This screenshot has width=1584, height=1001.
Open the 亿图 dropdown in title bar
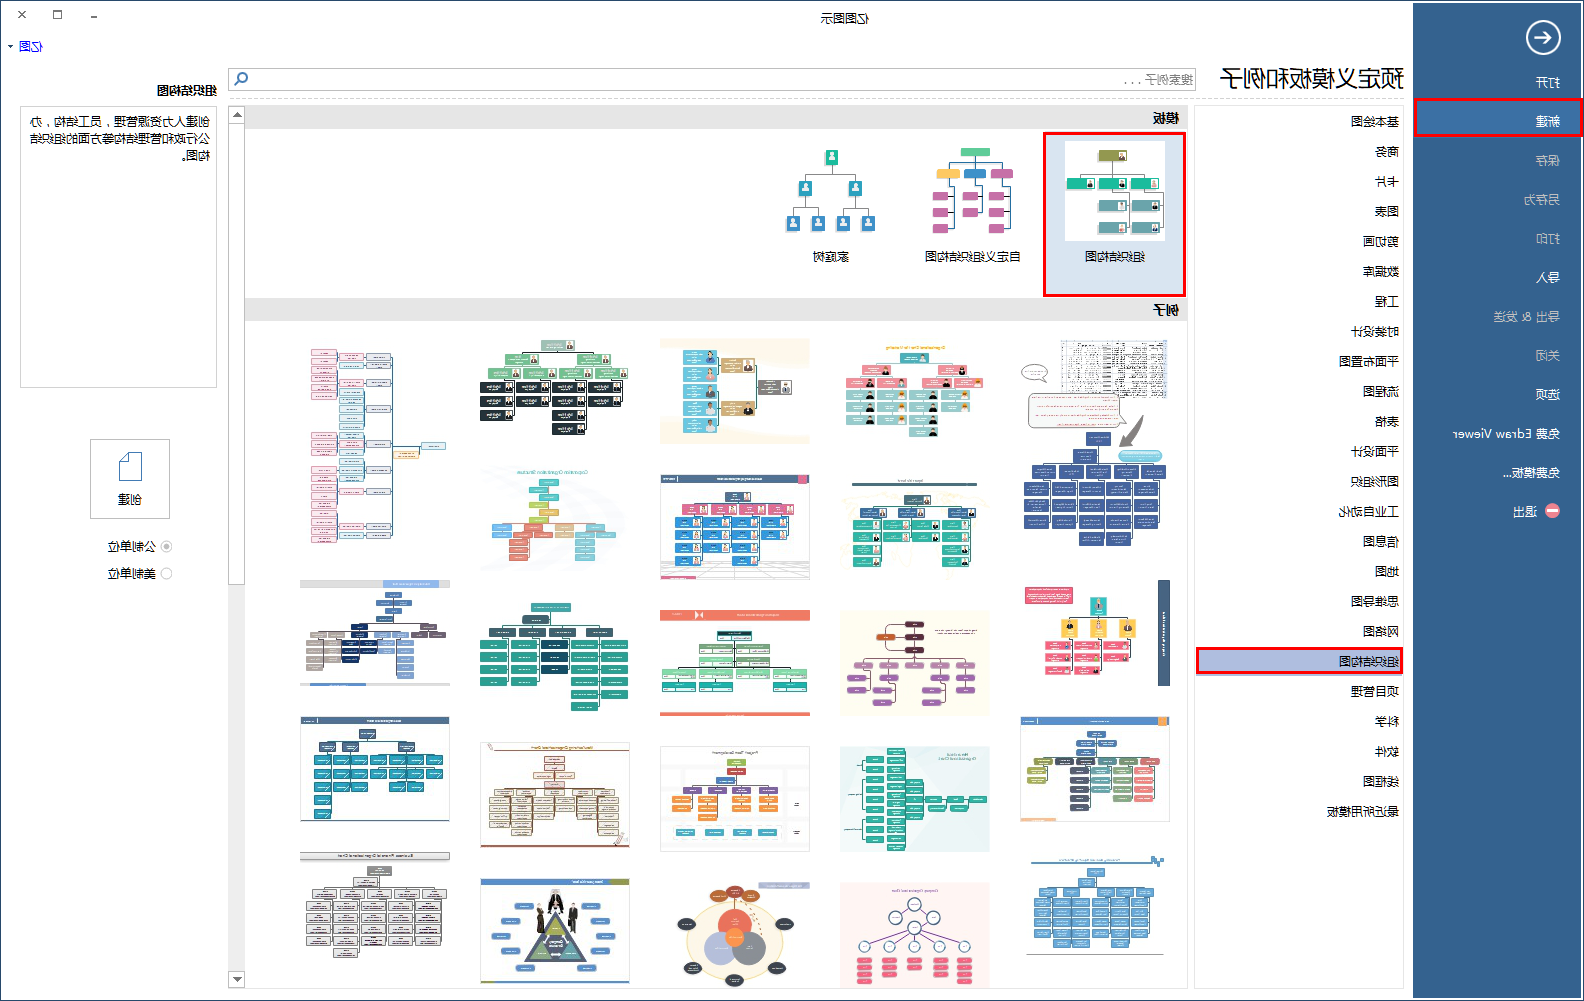(x=26, y=46)
